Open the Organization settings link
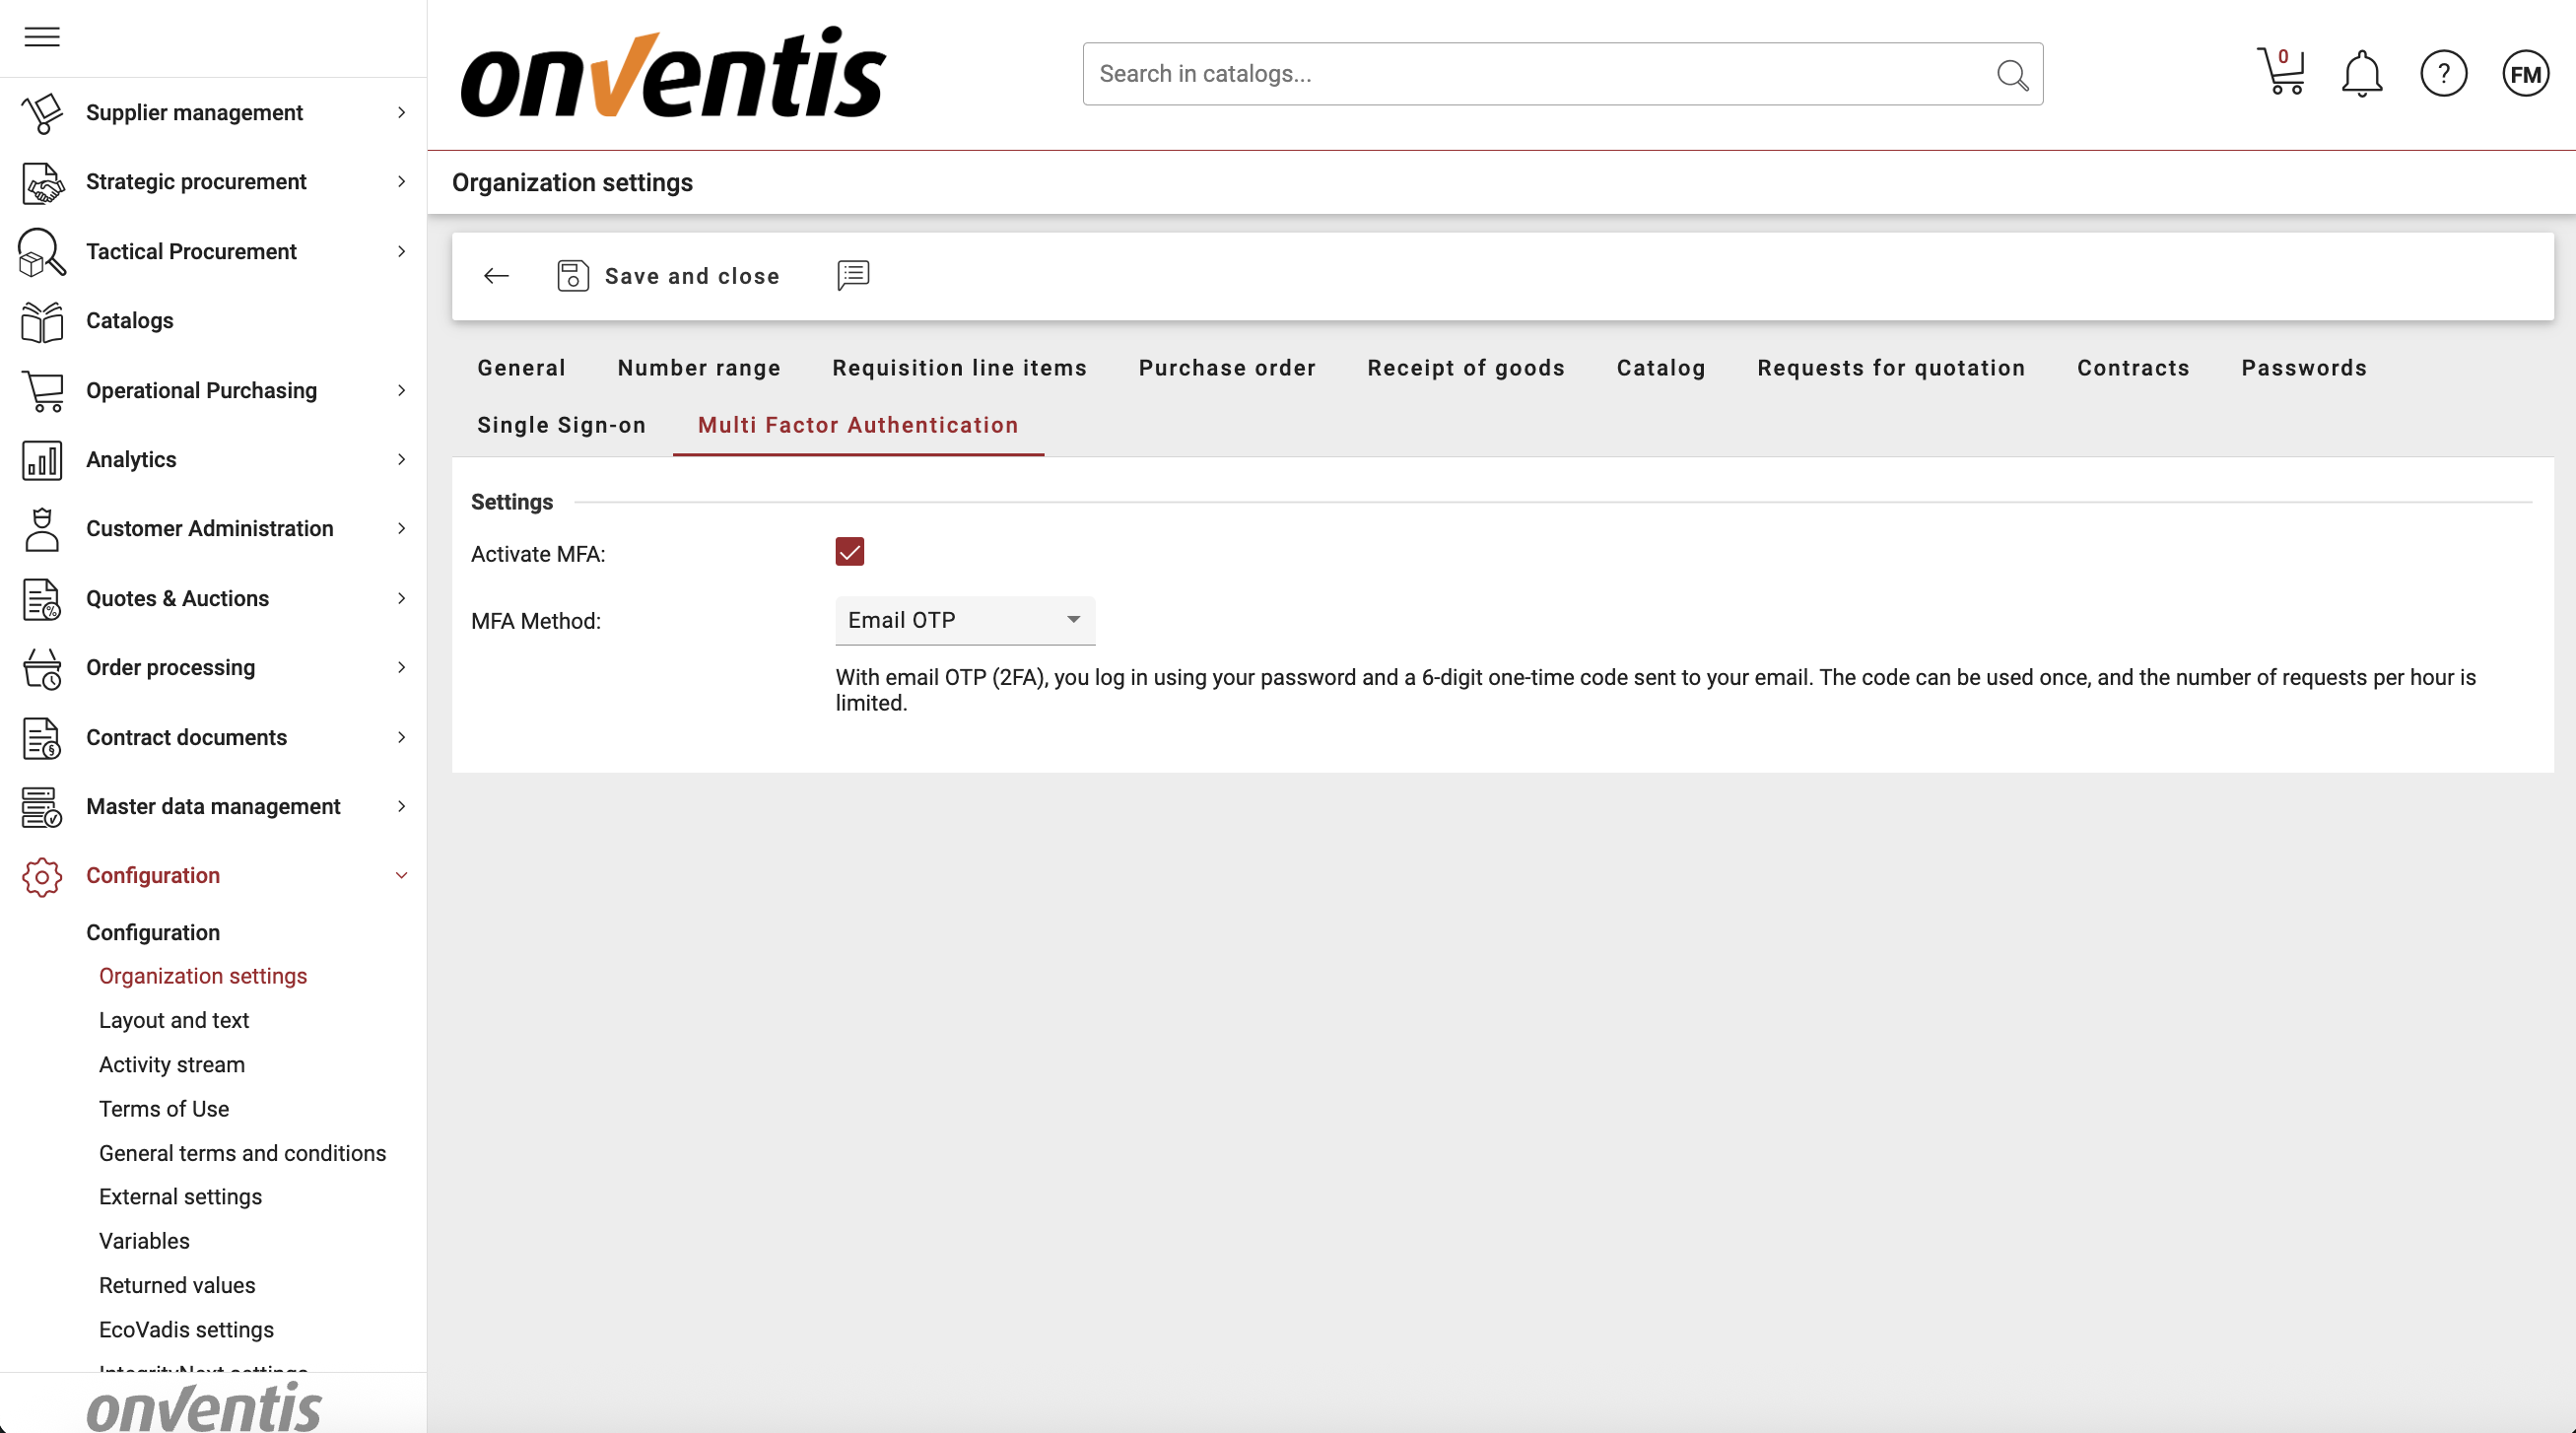The width and height of the screenshot is (2576, 1433). 203,976
